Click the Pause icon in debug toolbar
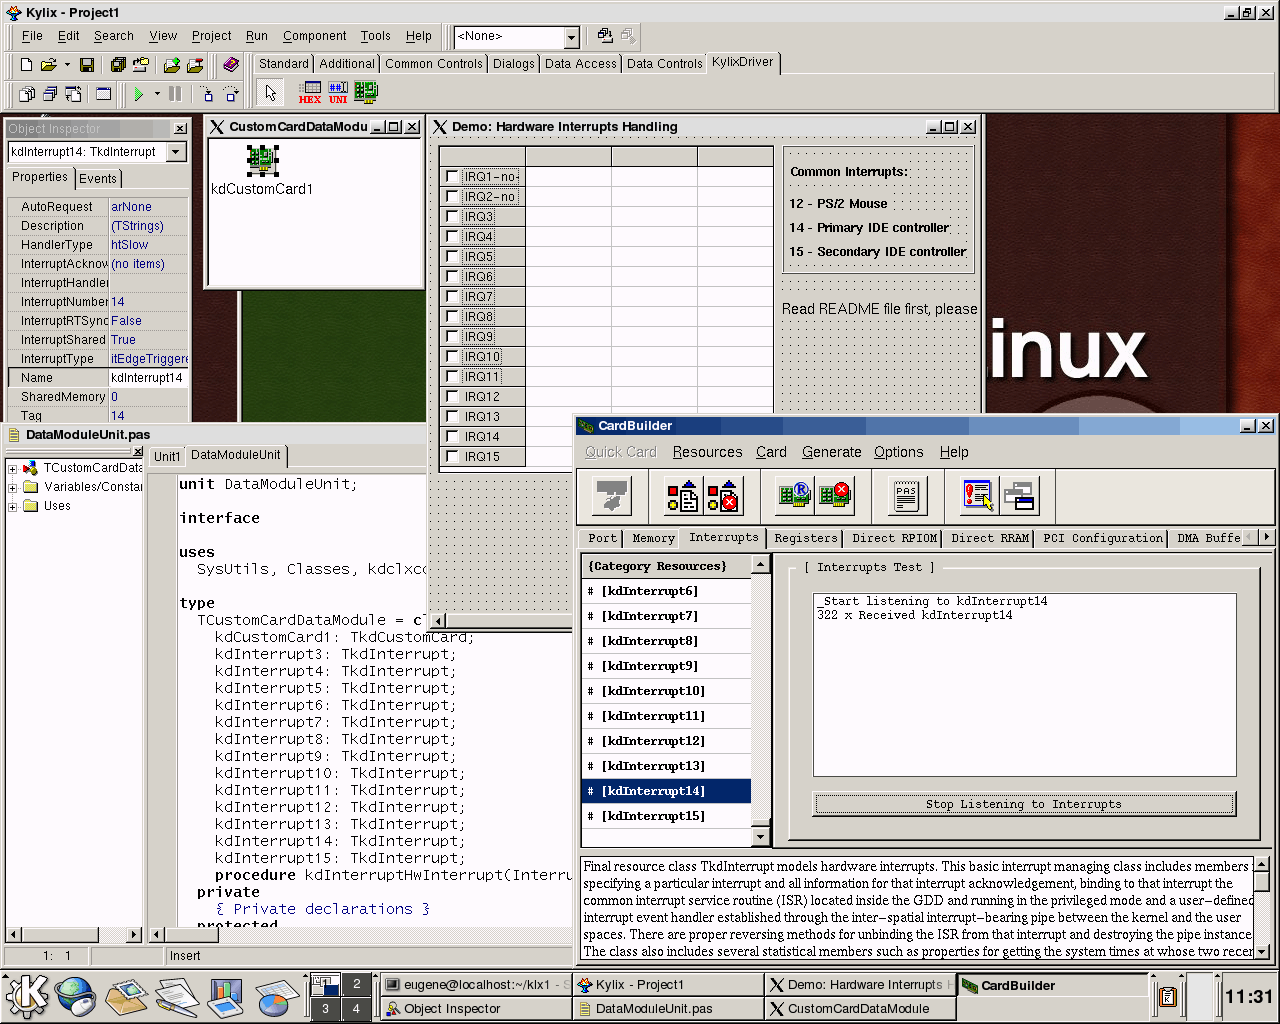 175,94
